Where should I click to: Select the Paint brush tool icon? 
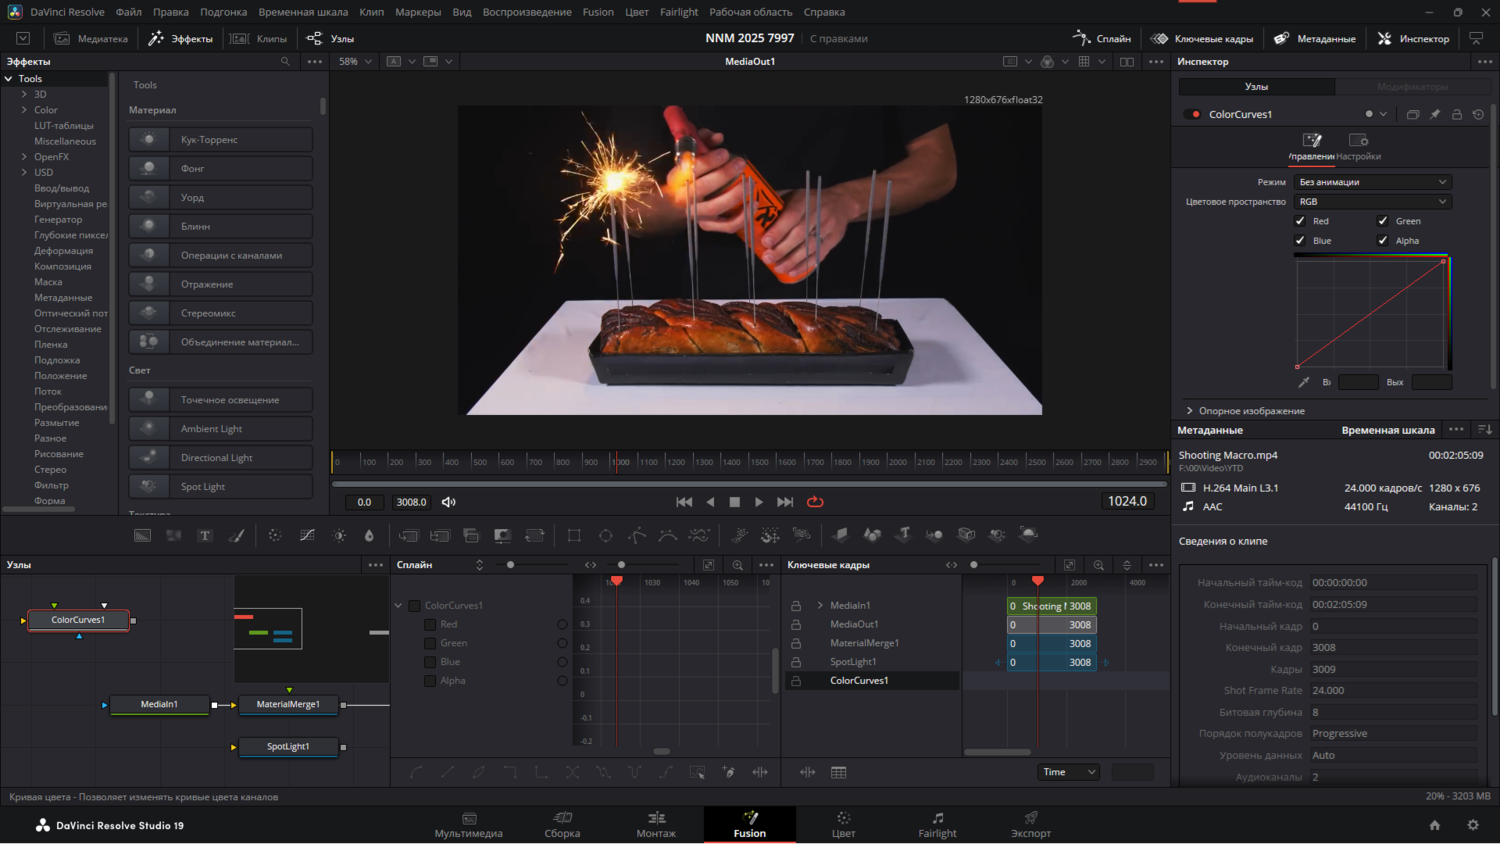pos(237,536)
